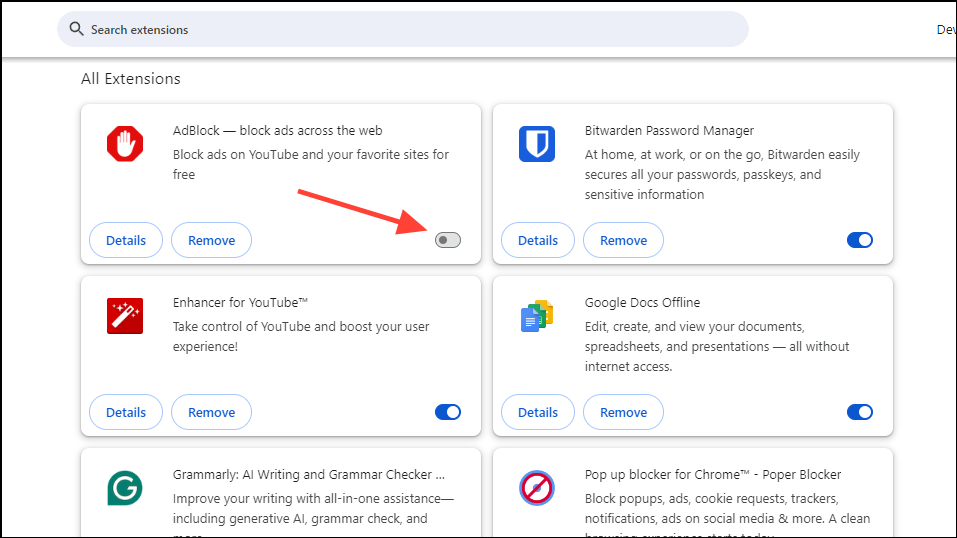This screenshot has height=538, width=957.
Task: Click the Bitwarden Password Manager title
Action: 669,131
